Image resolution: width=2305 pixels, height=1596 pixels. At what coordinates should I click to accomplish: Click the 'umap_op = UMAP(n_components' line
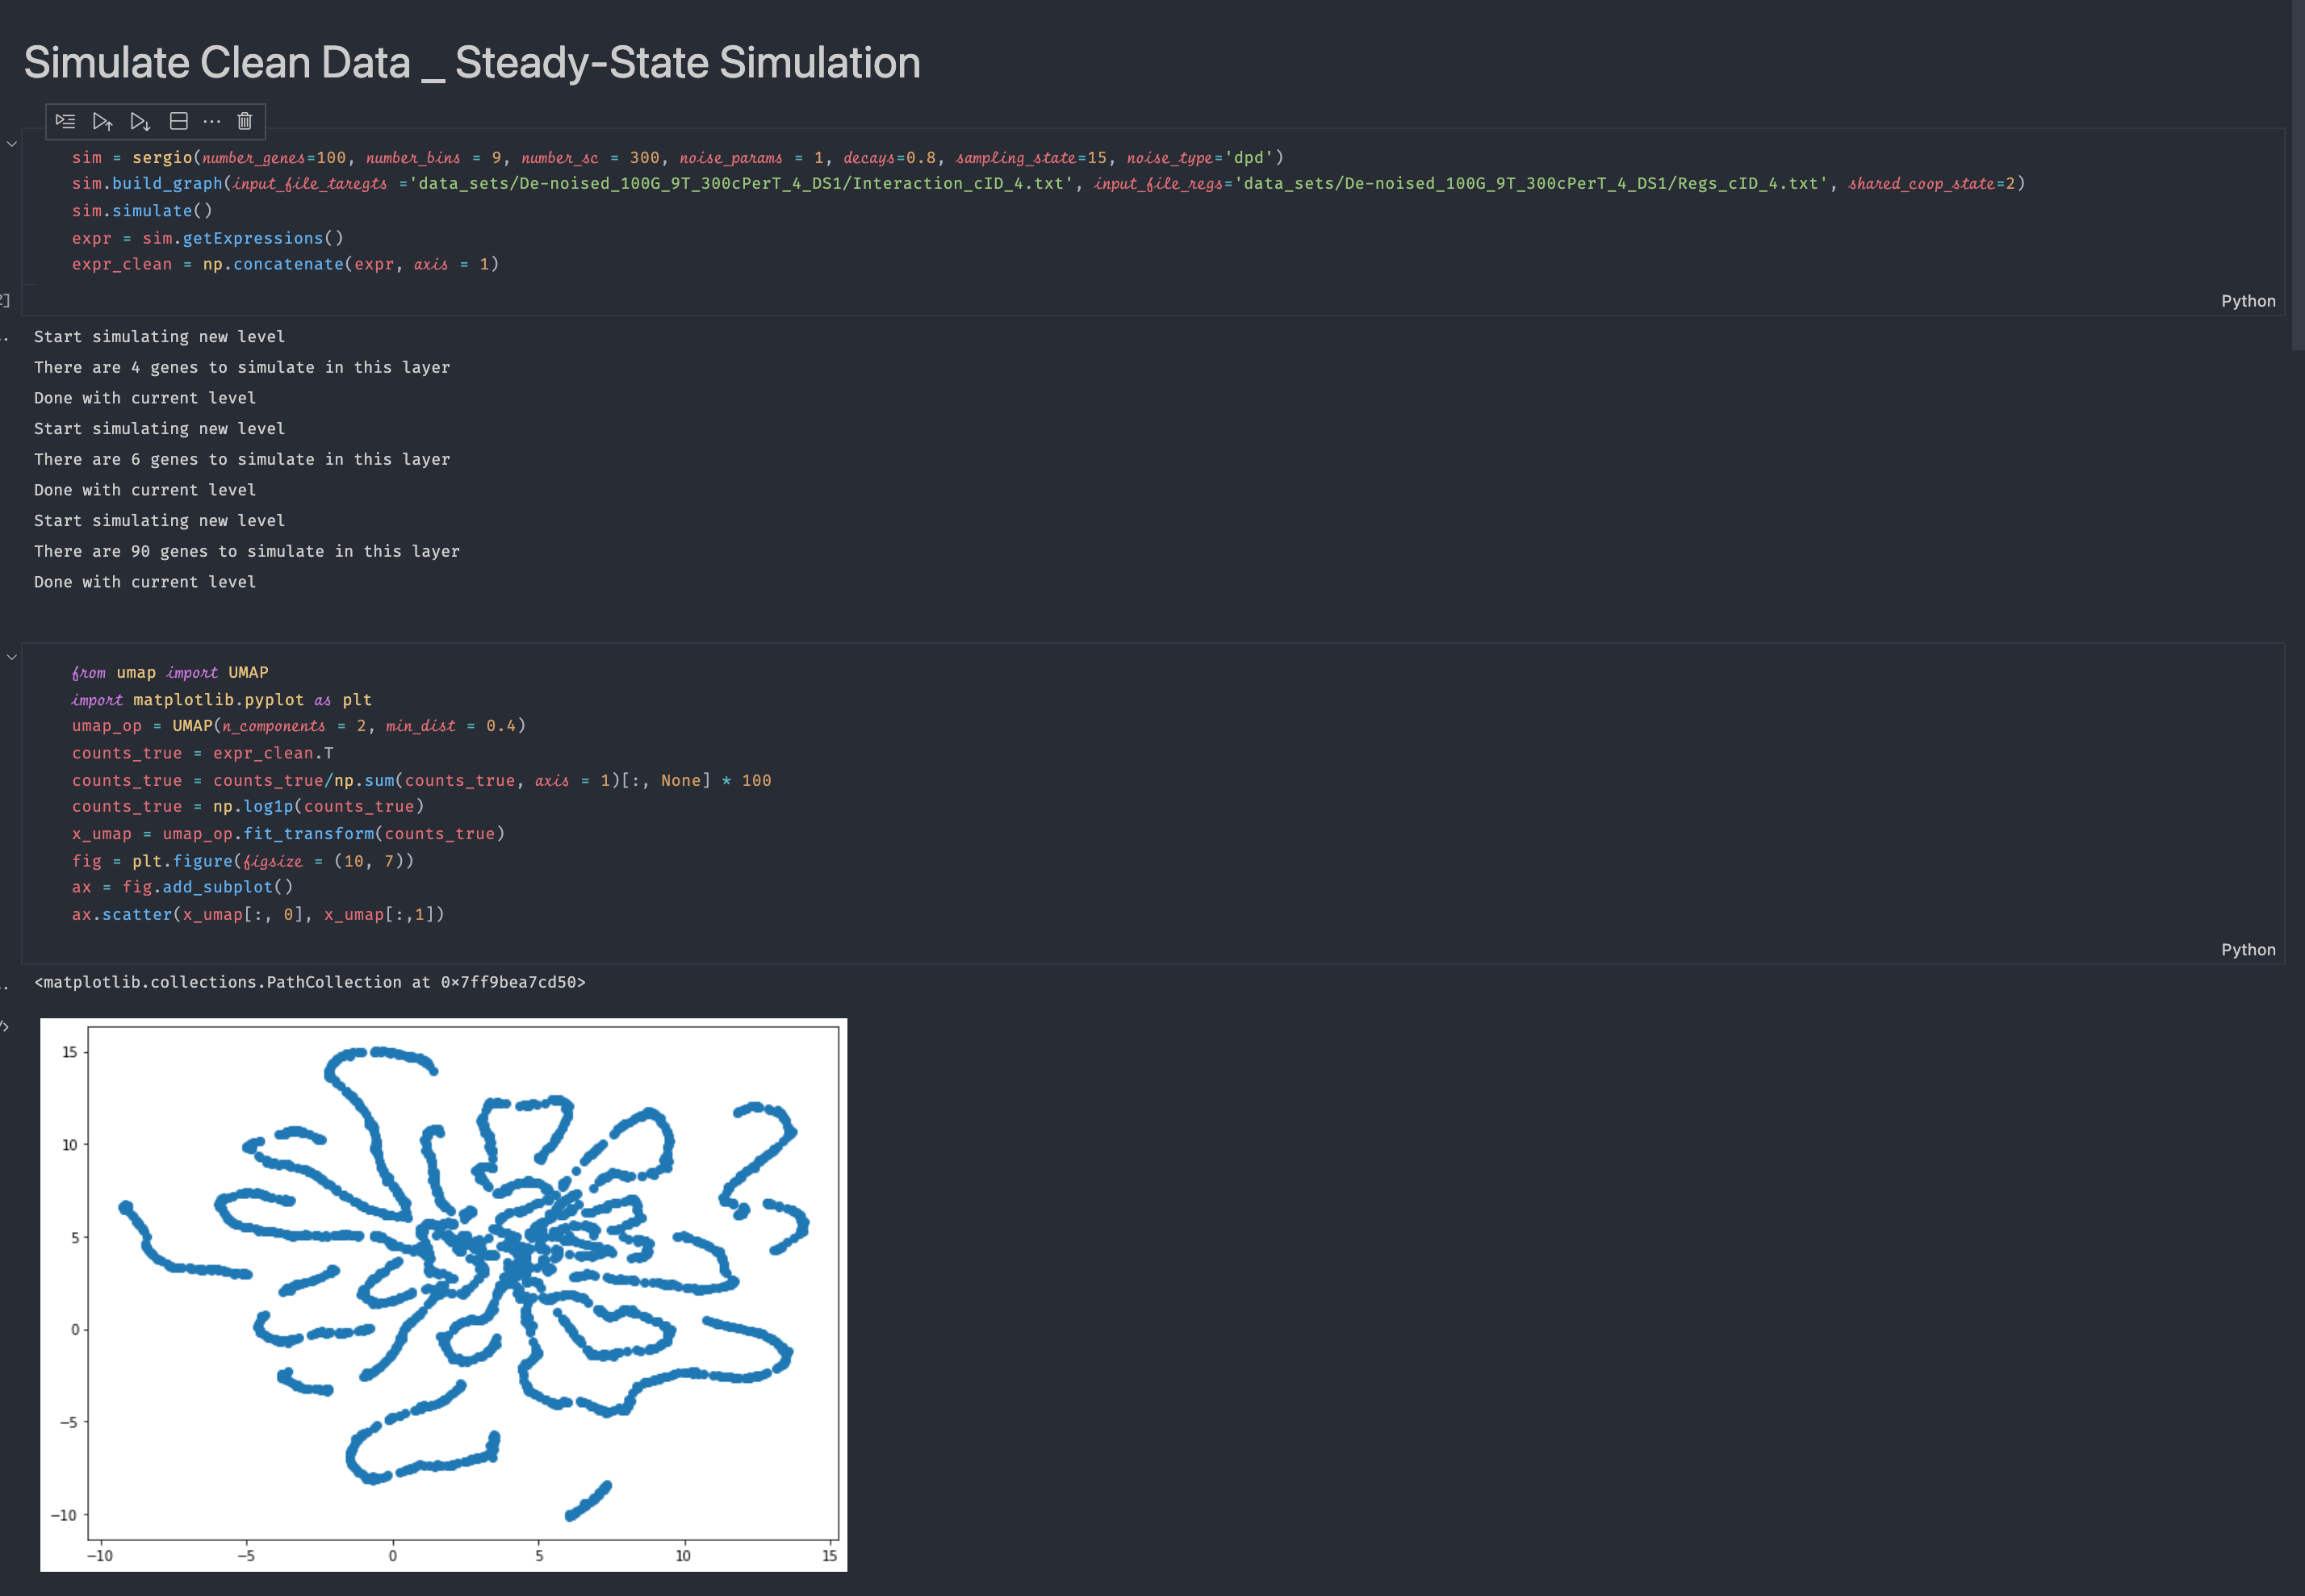298,726
